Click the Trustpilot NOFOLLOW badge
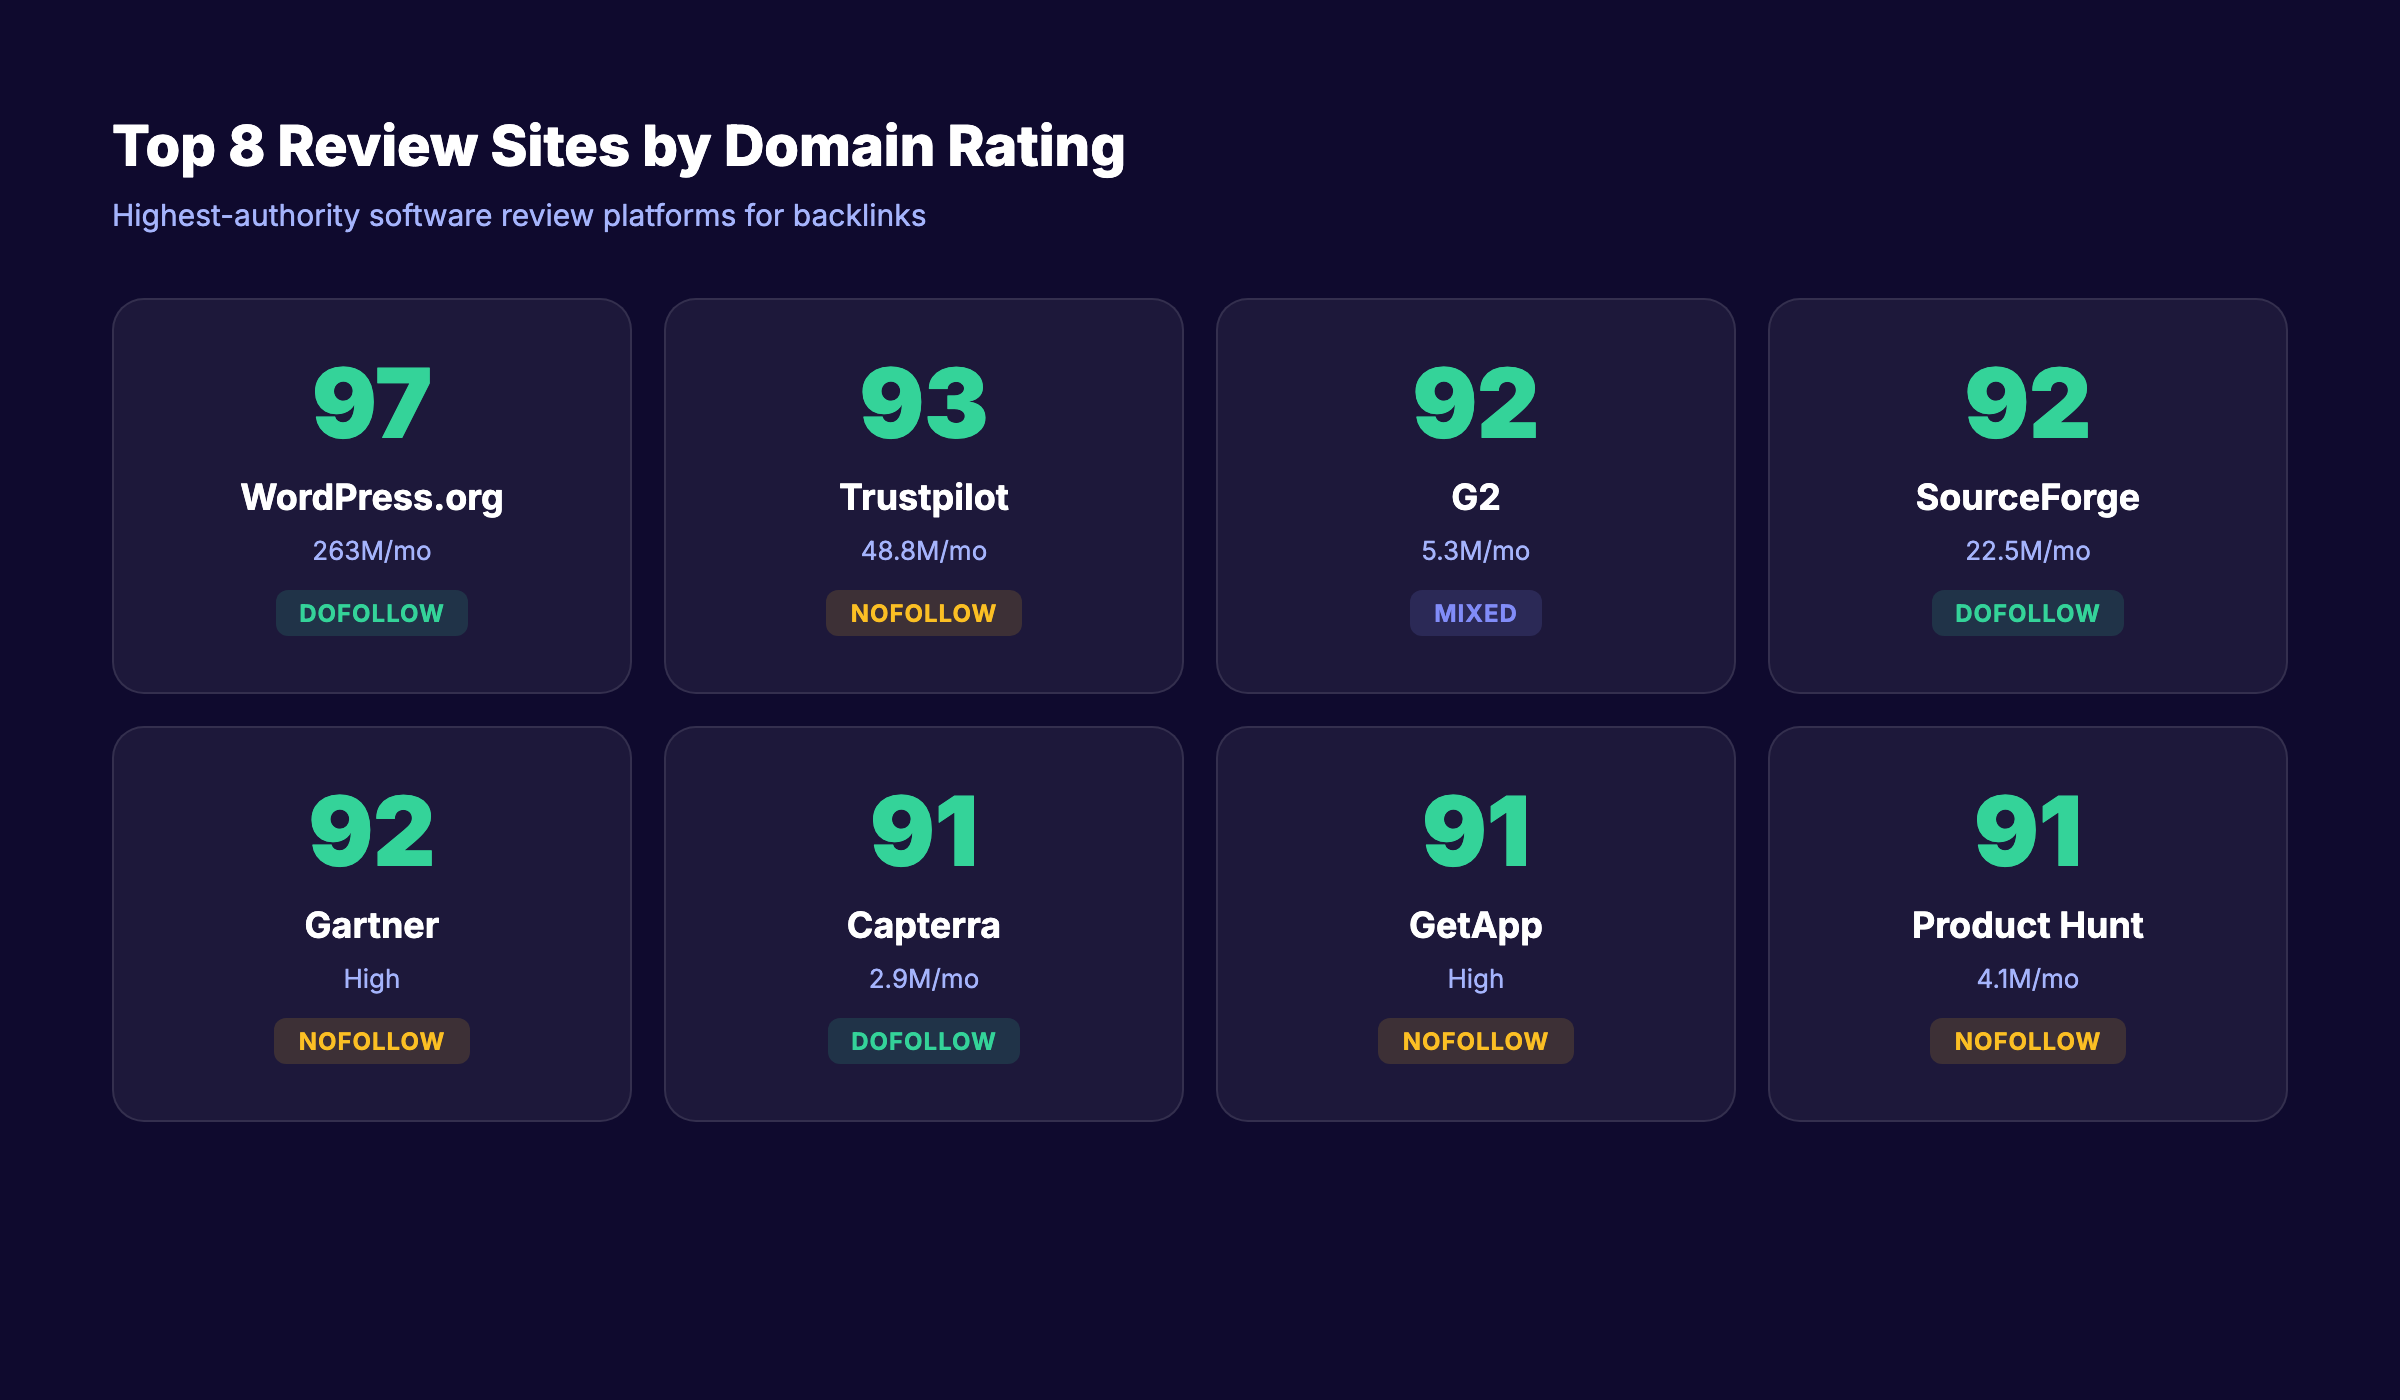Image resolution: width=2400 pixels, height=1400 pixels. (x=923, y=612)
